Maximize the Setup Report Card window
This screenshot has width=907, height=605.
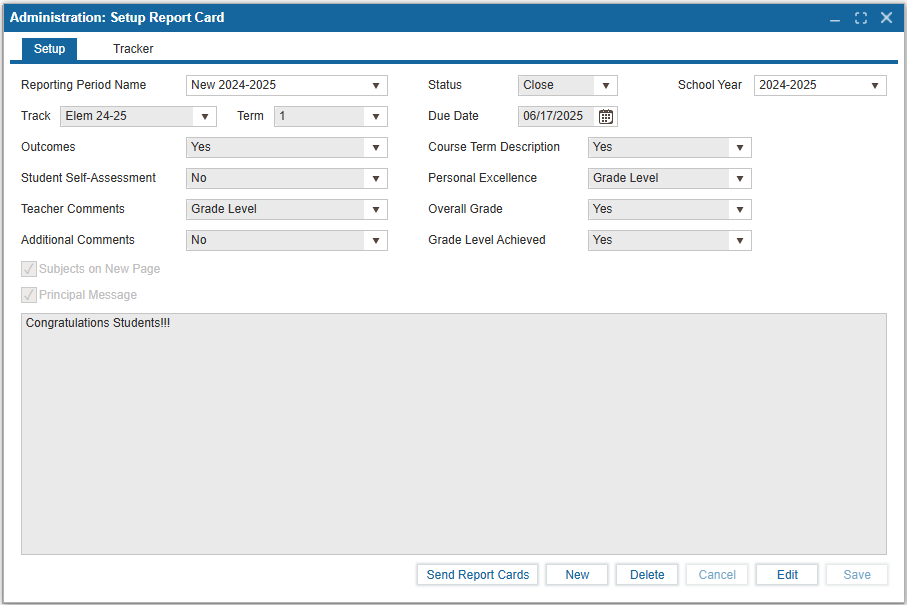pyautogui.click(x=860, y=18)
